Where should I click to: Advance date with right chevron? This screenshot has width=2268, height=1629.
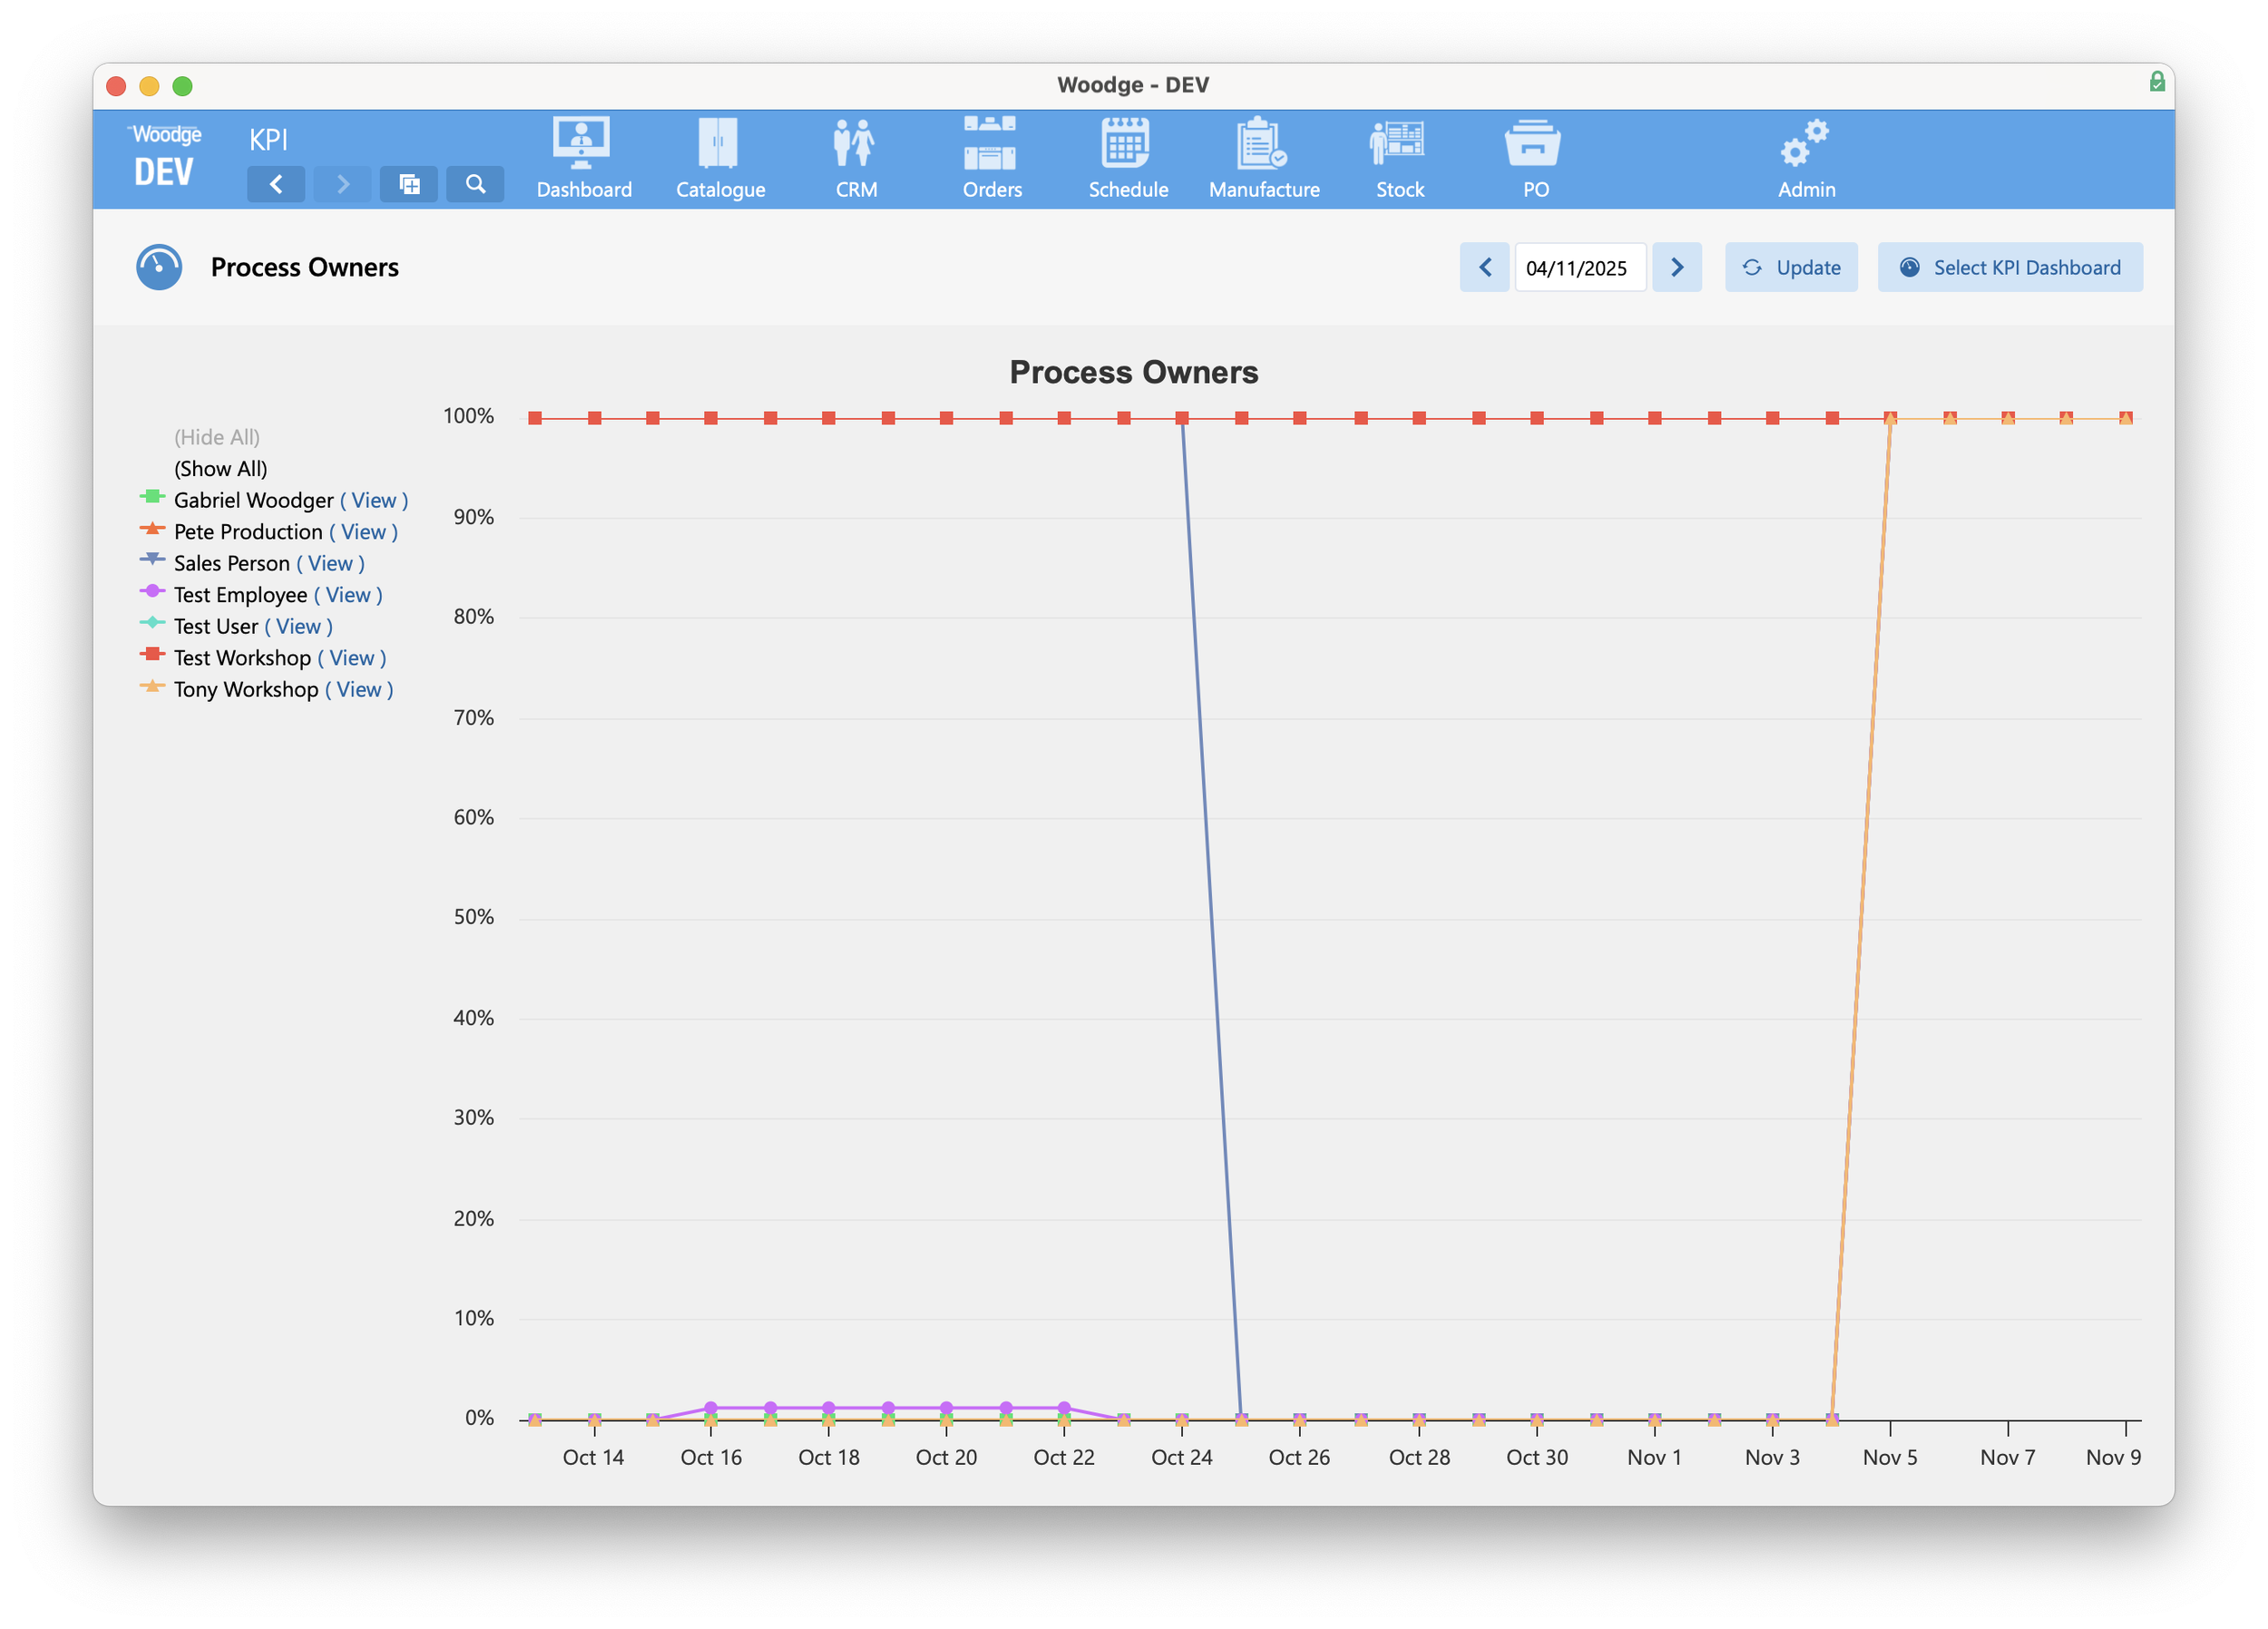pyautogui.click(x=1677, y=267)
